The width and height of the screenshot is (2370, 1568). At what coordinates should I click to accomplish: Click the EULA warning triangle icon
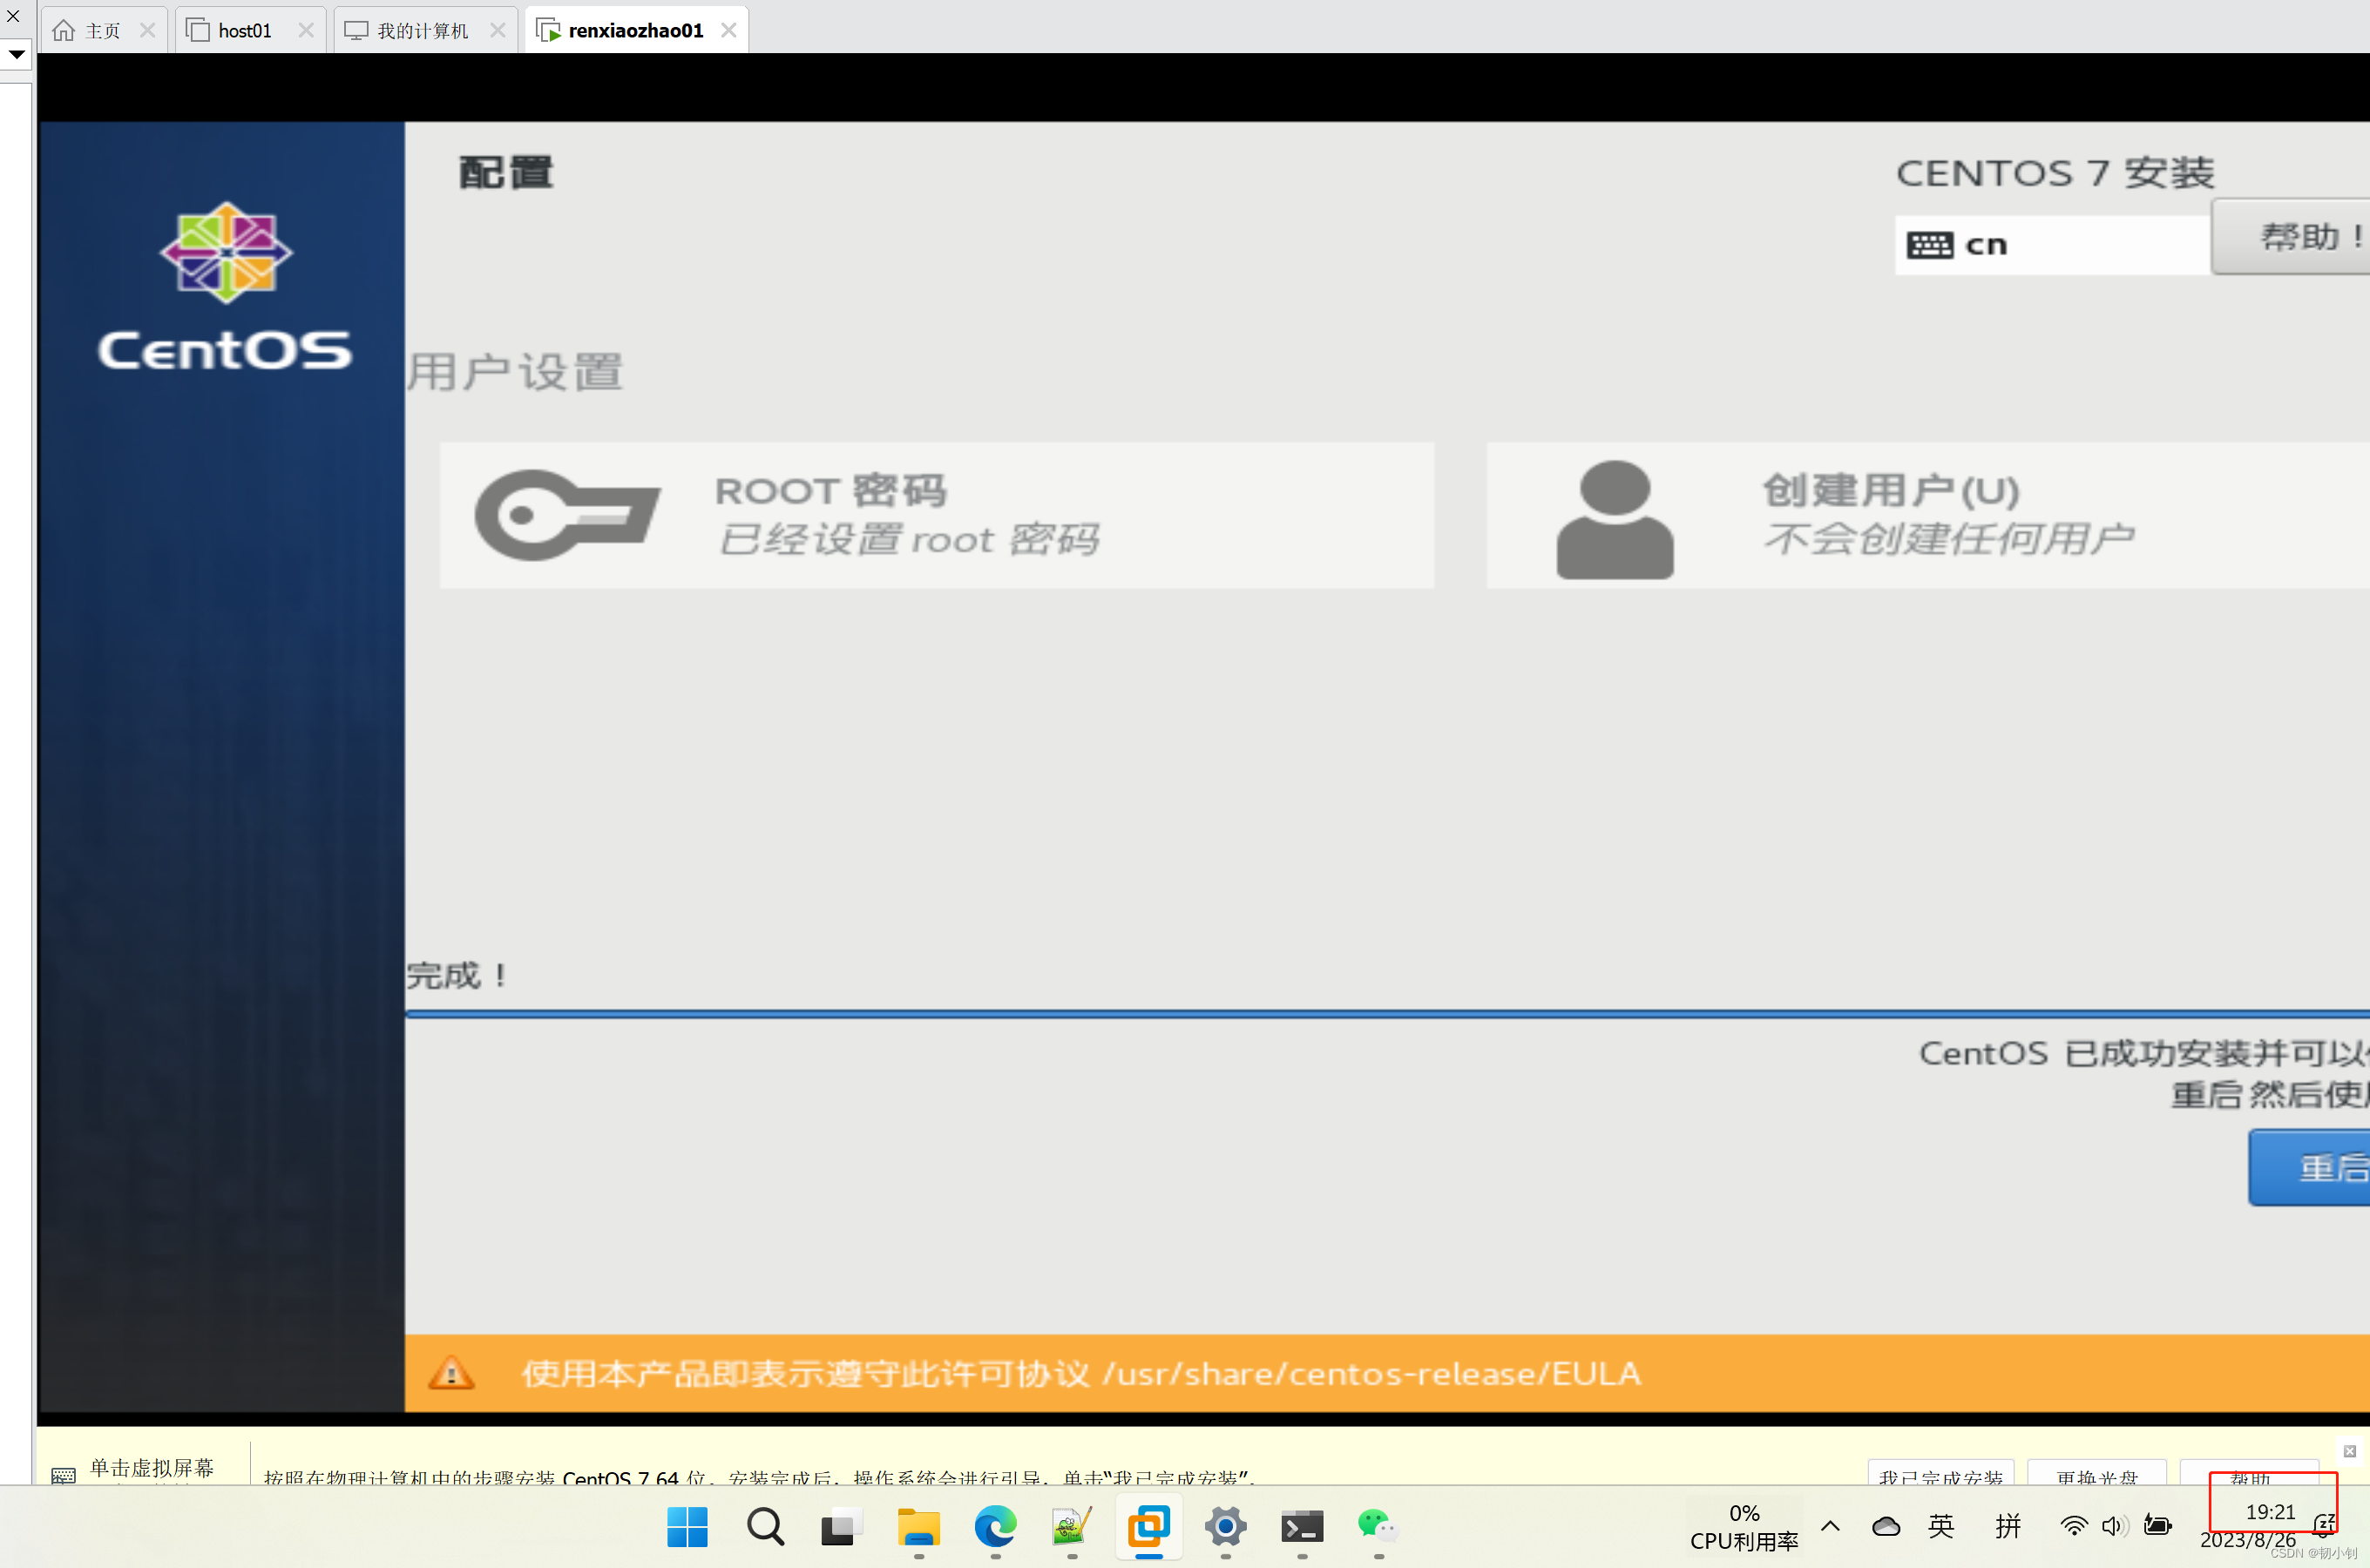tap(451, 1373)
